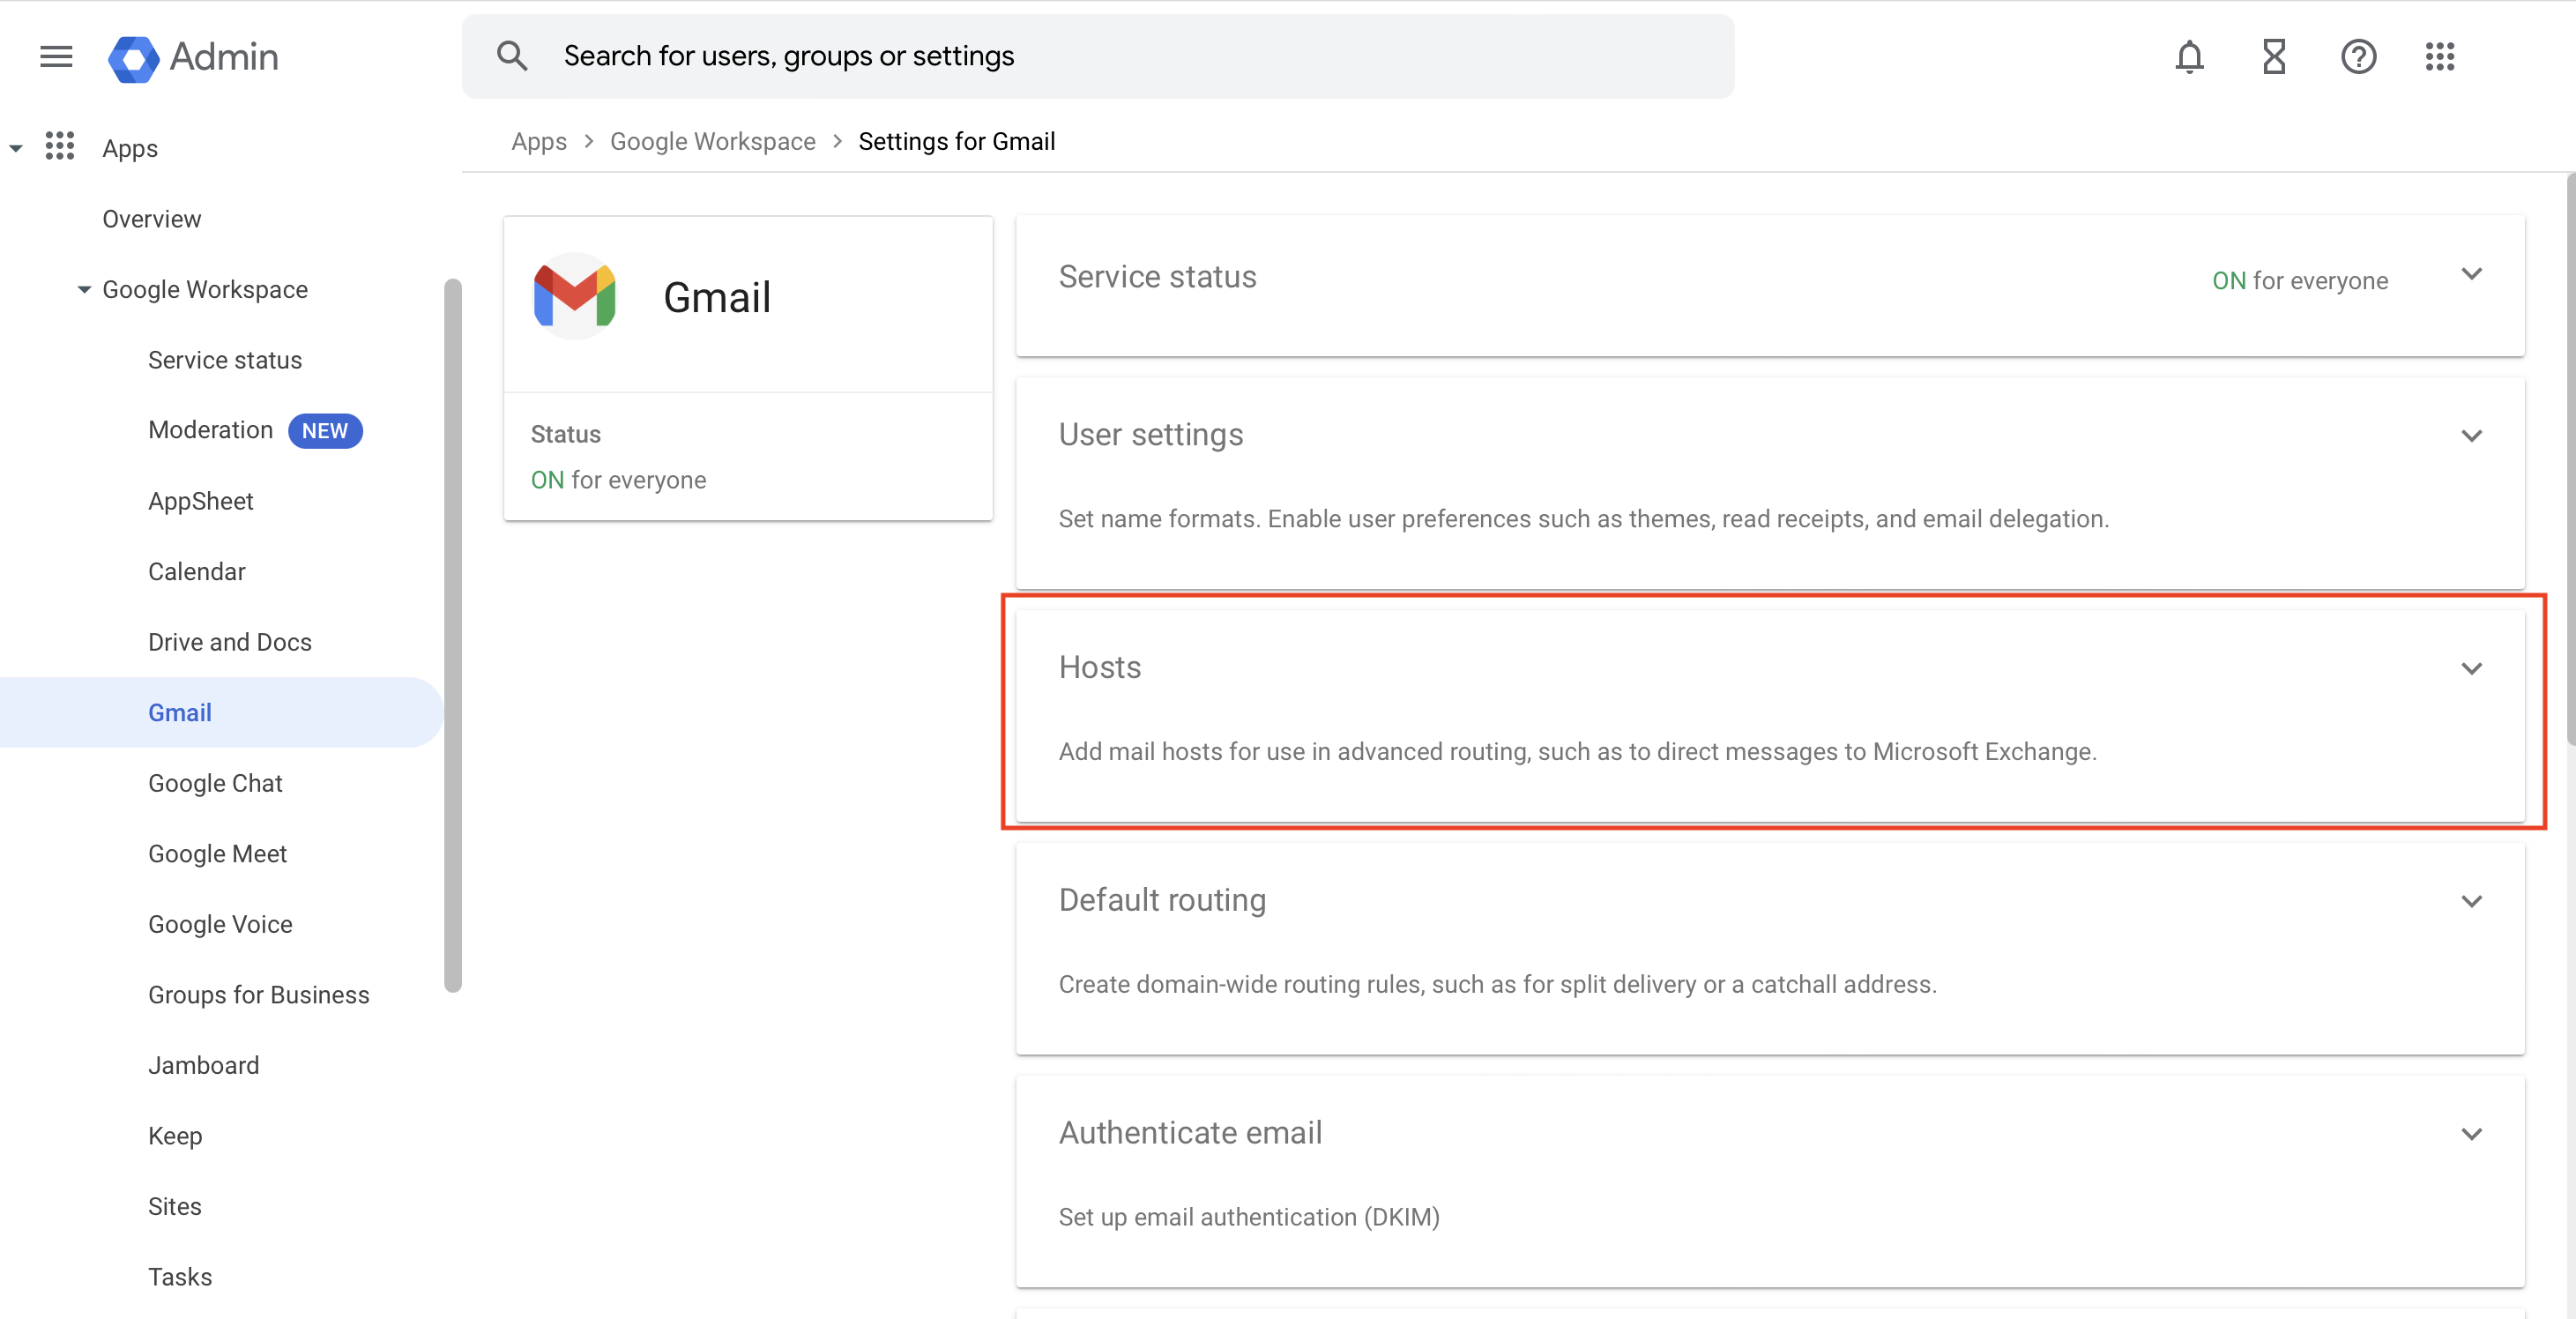Collapse the Apps section arrow

coord(16,148)
